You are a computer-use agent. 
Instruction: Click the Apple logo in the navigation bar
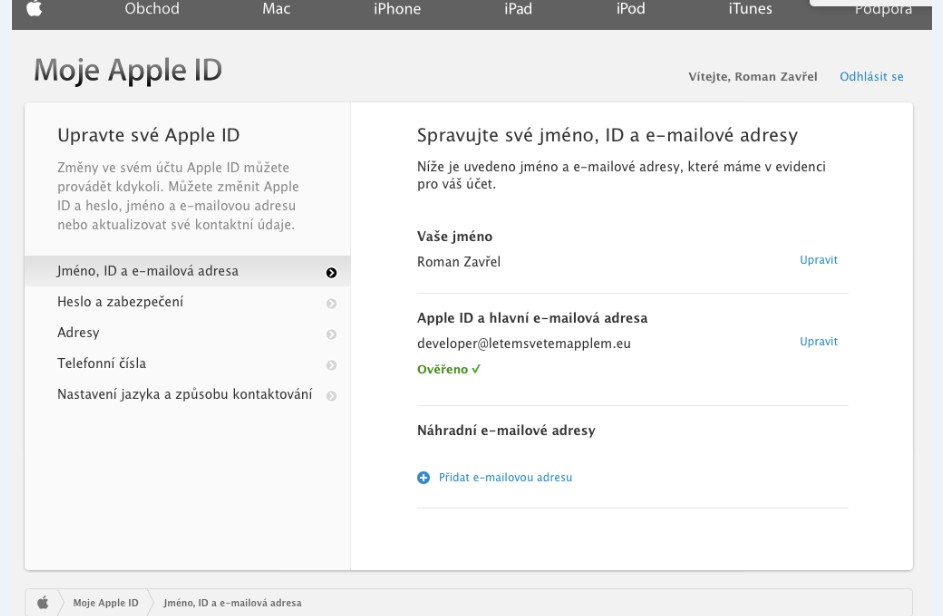point(34,8)
